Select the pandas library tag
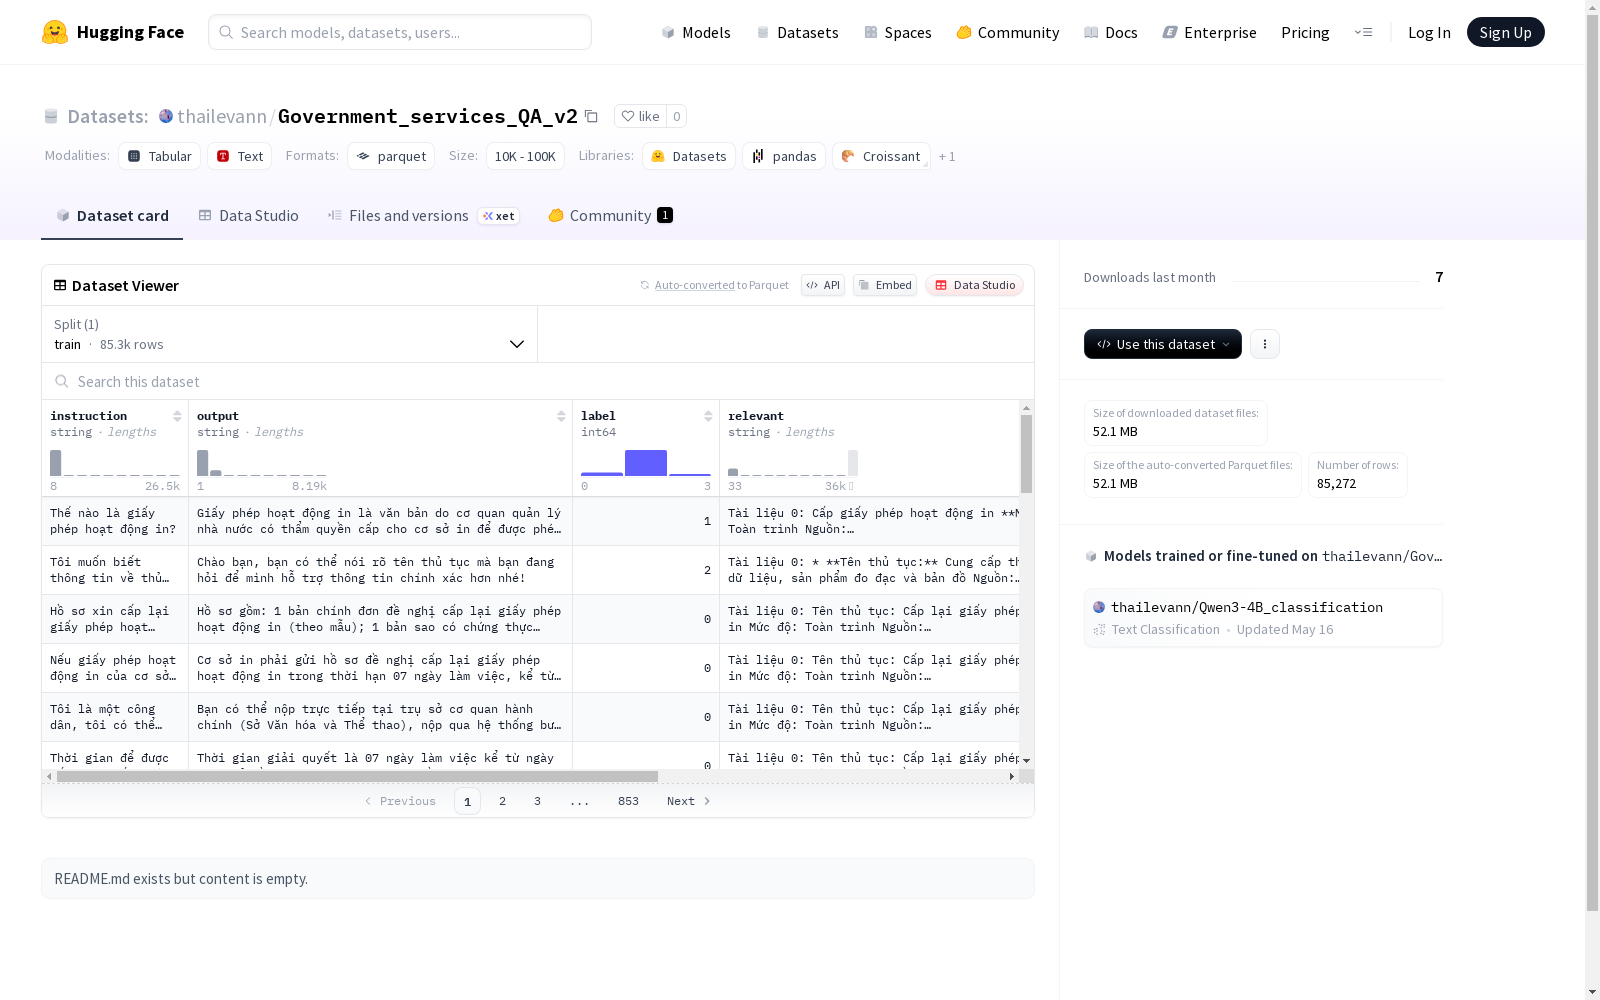 click(784, 156)
